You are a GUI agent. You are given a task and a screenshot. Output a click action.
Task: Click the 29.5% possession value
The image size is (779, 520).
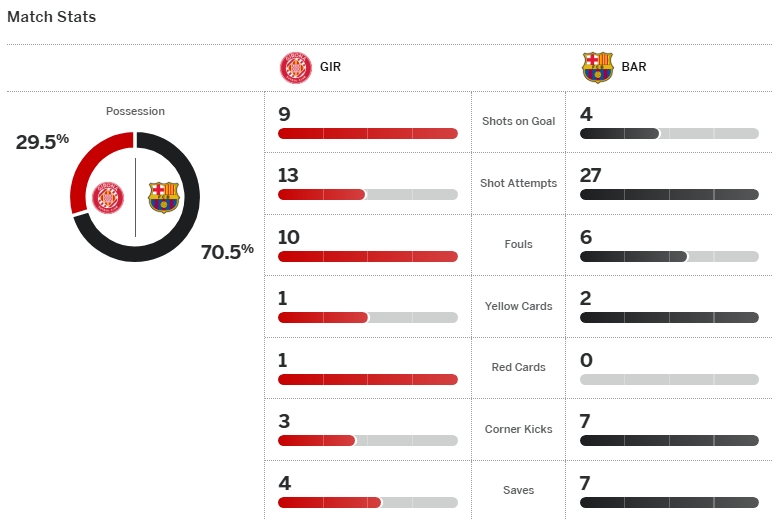(x=42, y=141)
